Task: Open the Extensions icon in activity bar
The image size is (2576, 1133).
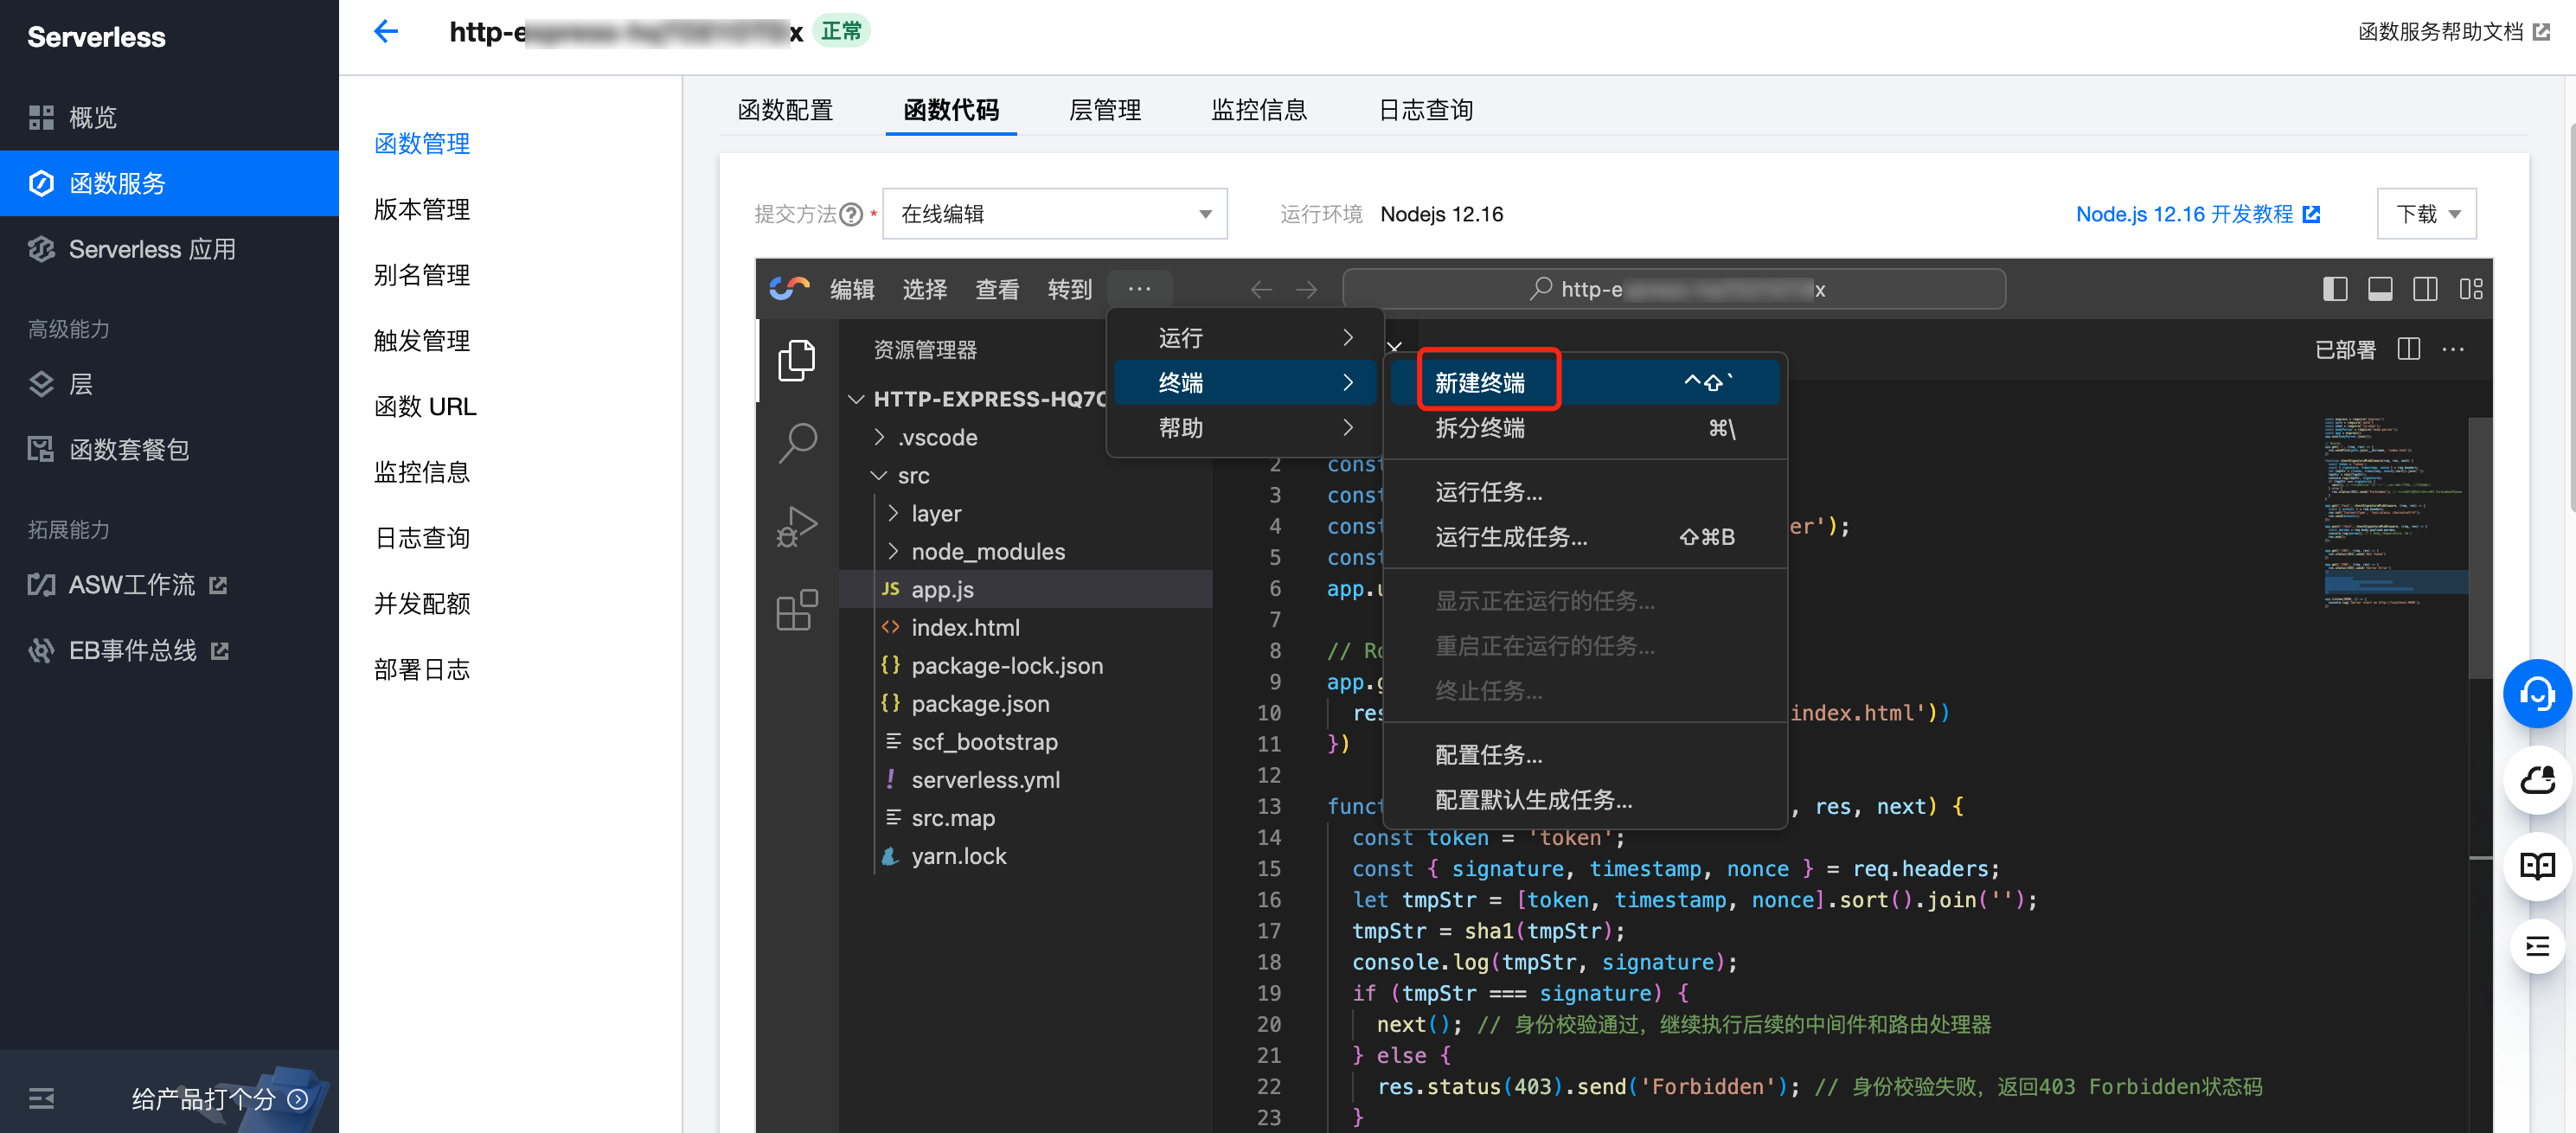Action: point(796,609)
